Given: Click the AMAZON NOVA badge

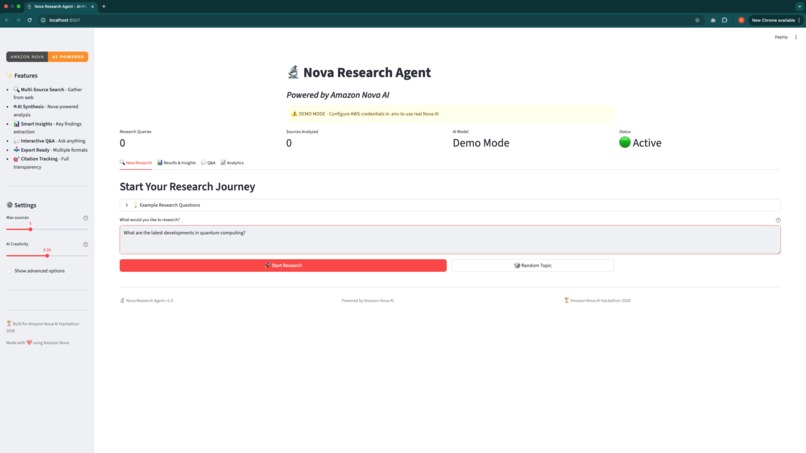Looking at the screenshot, I should pos(27,57).
